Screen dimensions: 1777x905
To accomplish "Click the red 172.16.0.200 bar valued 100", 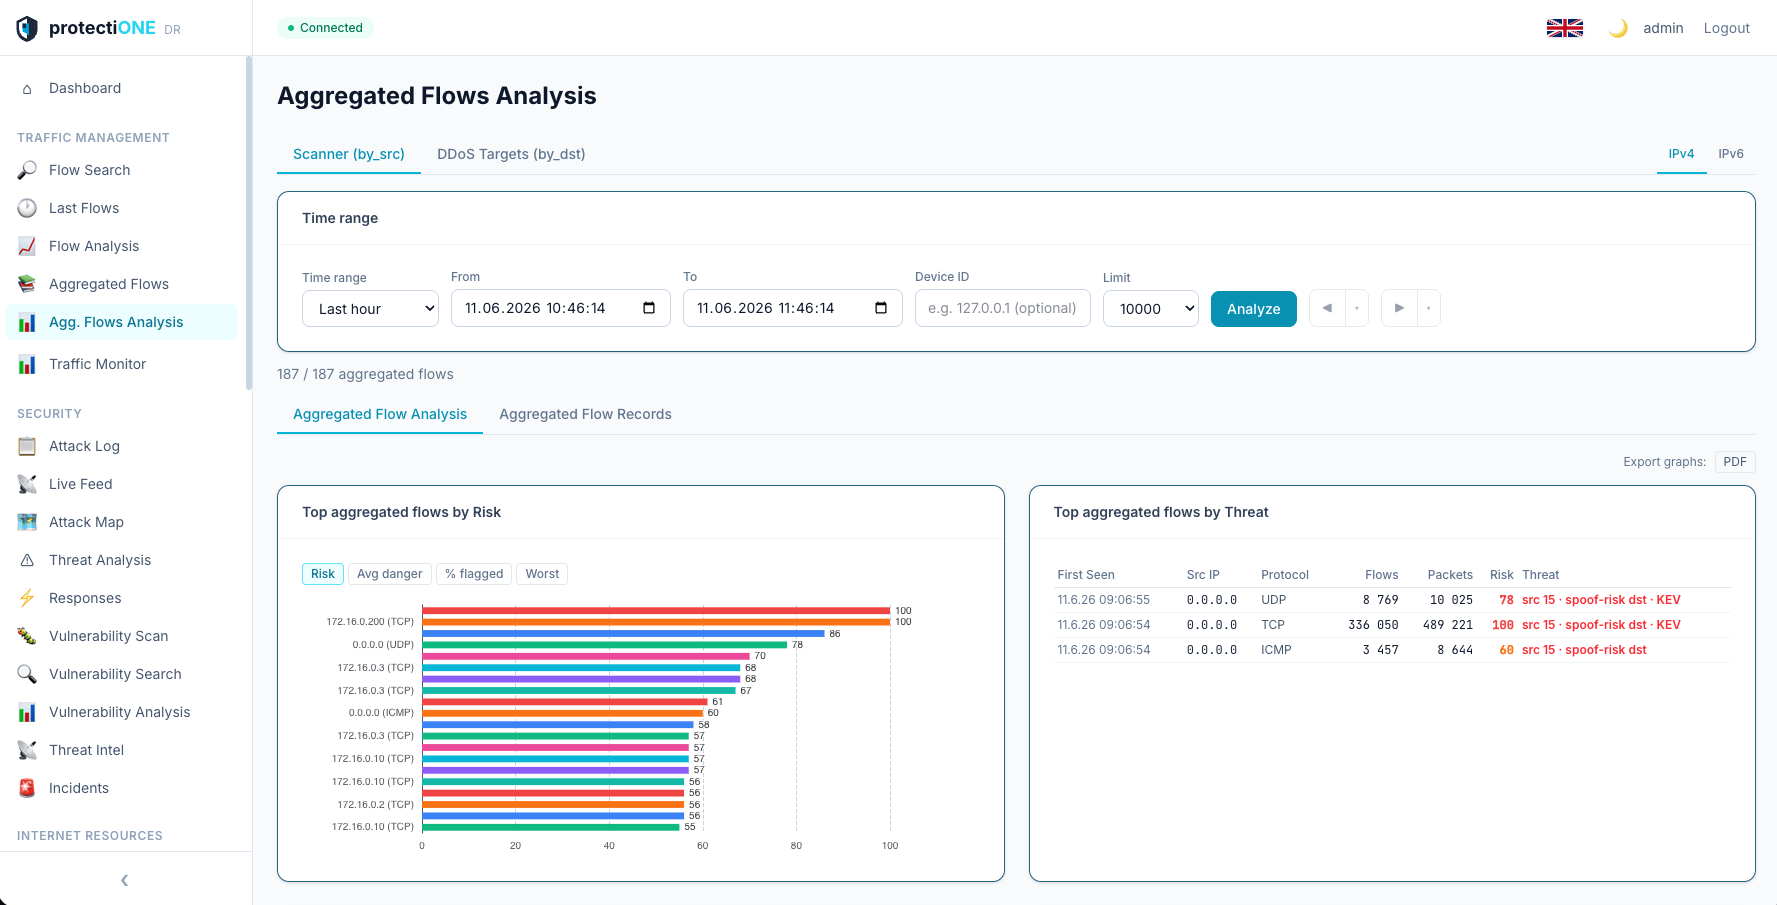I will tap(656, 610).
